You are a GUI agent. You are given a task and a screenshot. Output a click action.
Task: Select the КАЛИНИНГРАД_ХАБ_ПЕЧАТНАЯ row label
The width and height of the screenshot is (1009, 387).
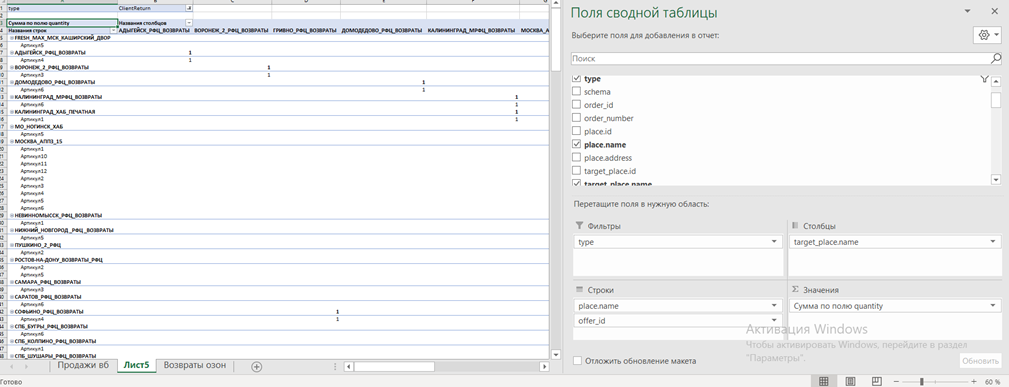click(55, 112)
